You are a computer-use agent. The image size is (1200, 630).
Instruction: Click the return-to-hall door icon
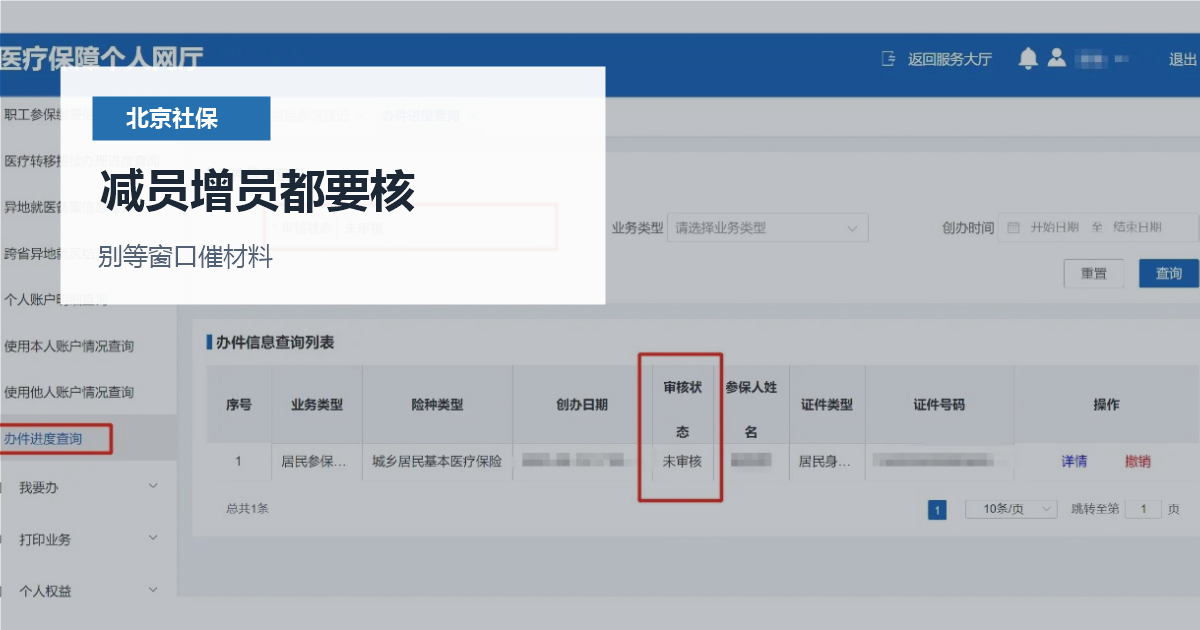point(888,59)
